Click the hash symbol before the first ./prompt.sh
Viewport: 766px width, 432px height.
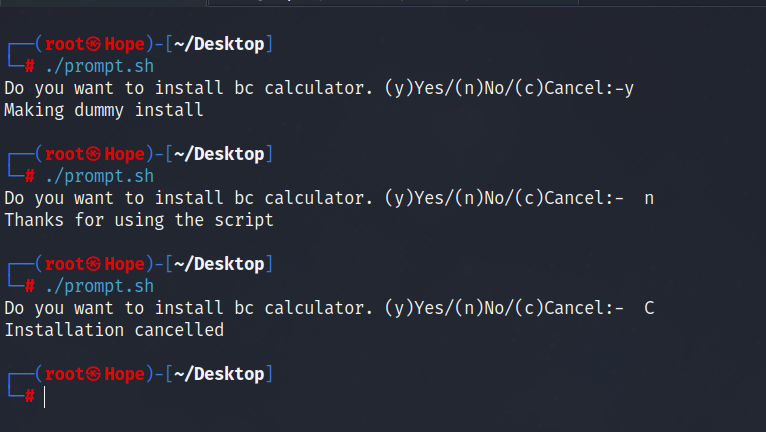click(x=29, y=66)
